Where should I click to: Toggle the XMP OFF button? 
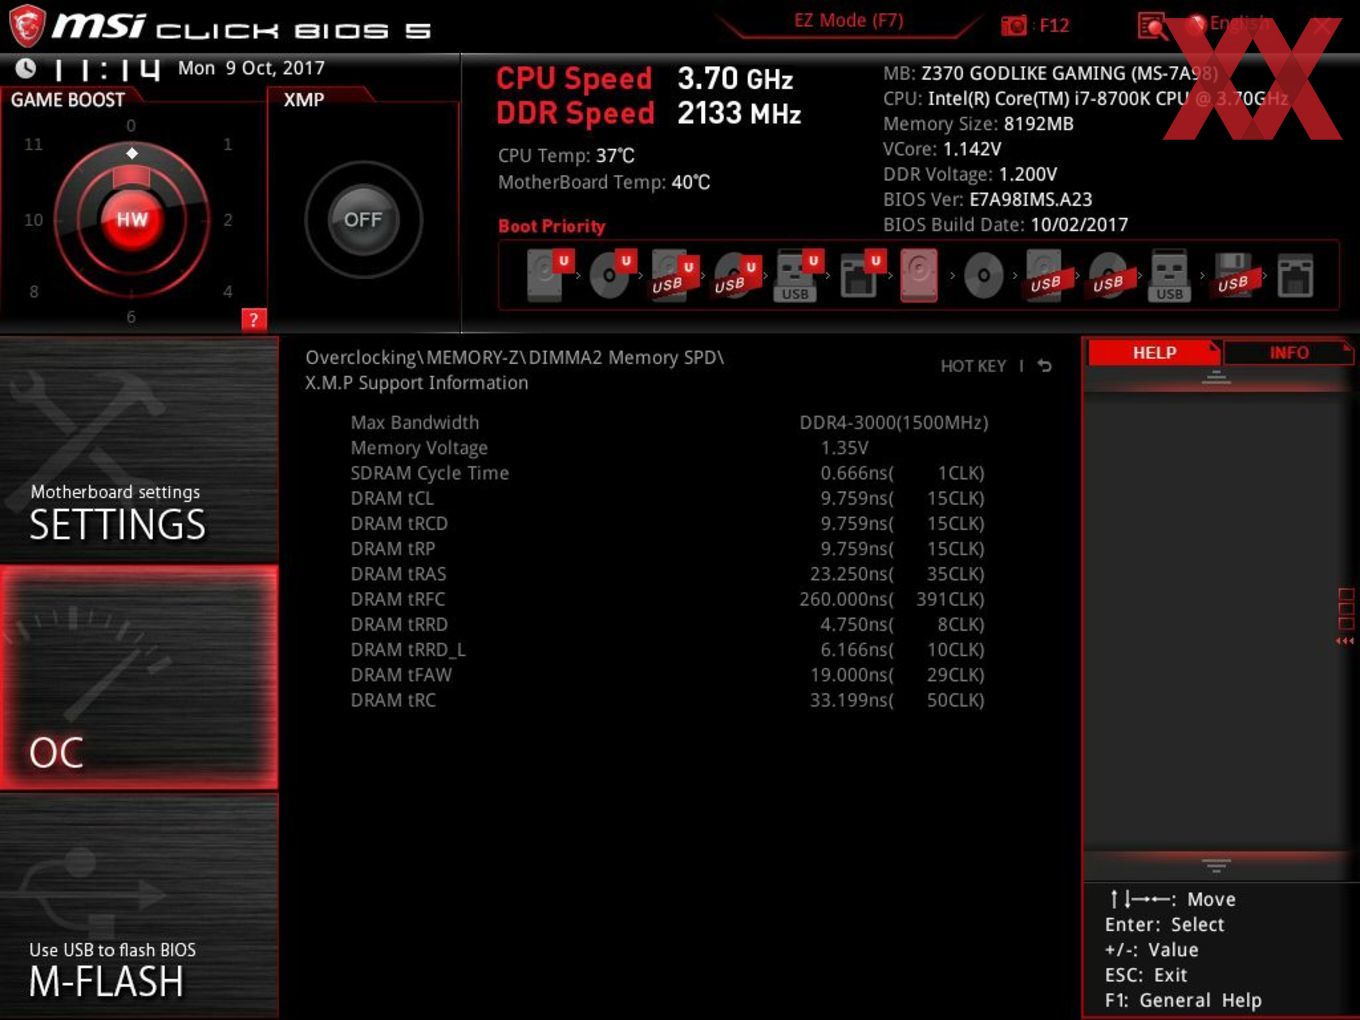point(363,220)
